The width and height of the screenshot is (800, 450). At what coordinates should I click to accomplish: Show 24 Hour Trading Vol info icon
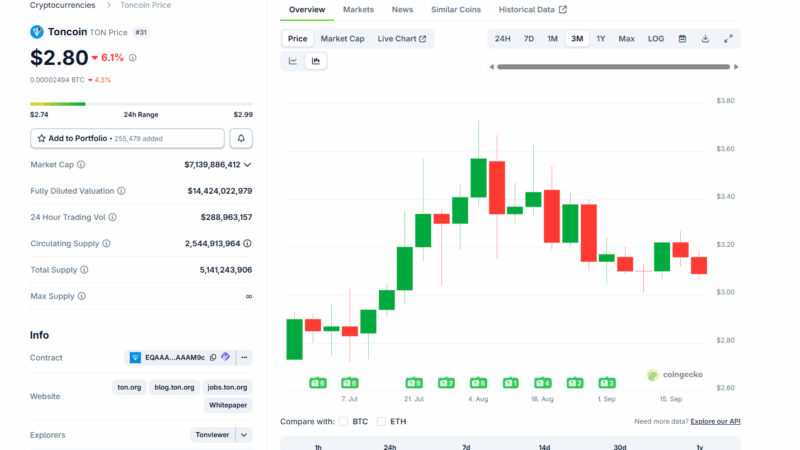coord(113,217)
